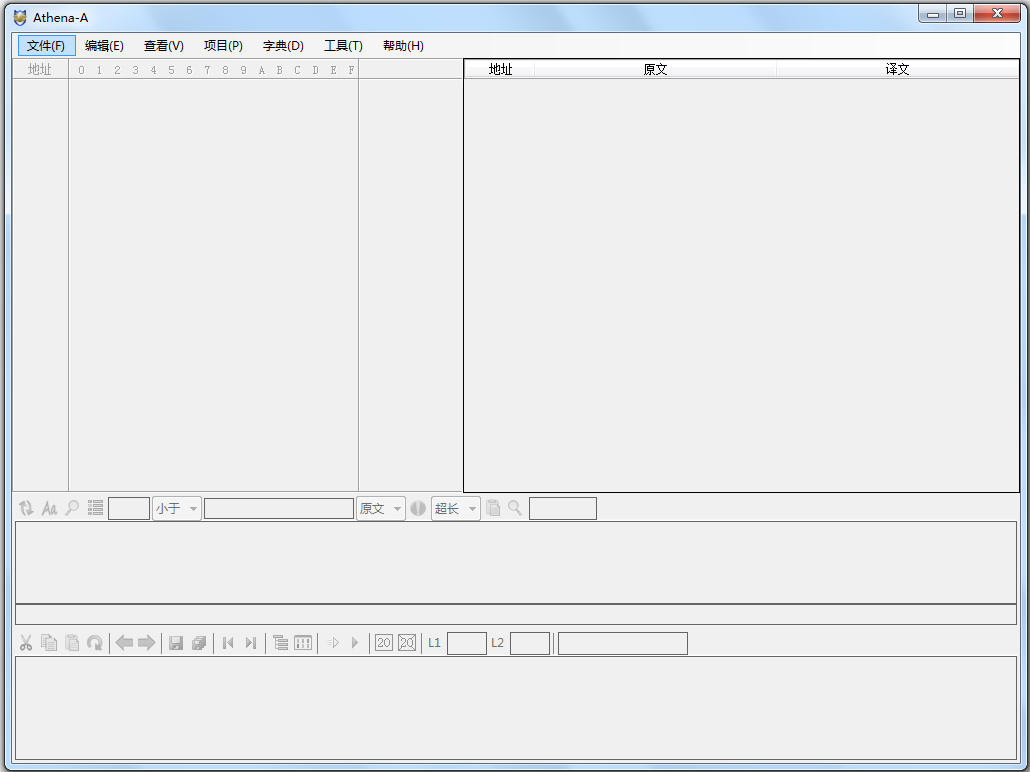
Task: Click the Paste icon in edit toolbar
Action: tap(72, 643)
